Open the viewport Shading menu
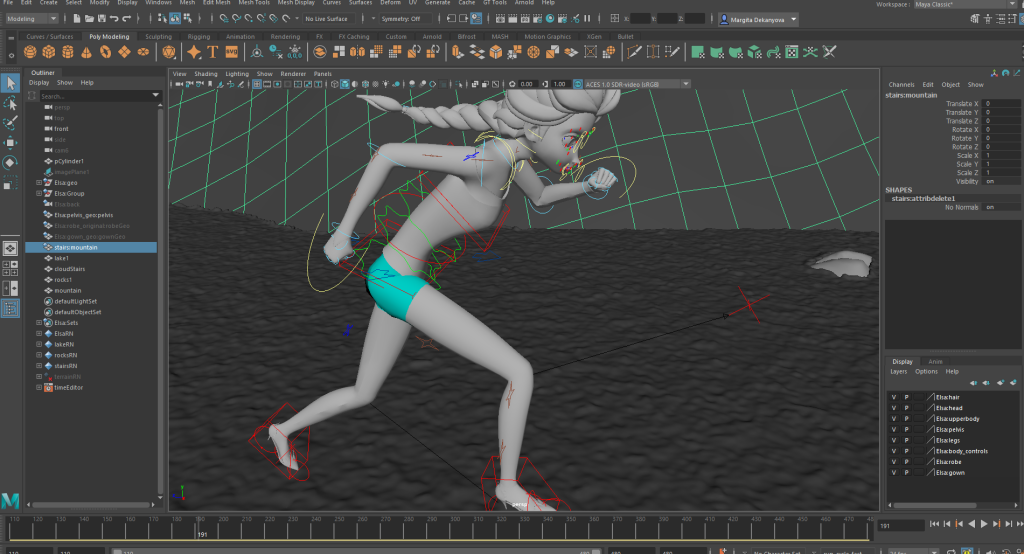Image resolution: width=1024 pixels, height=554 pixels. pos(206,74)
